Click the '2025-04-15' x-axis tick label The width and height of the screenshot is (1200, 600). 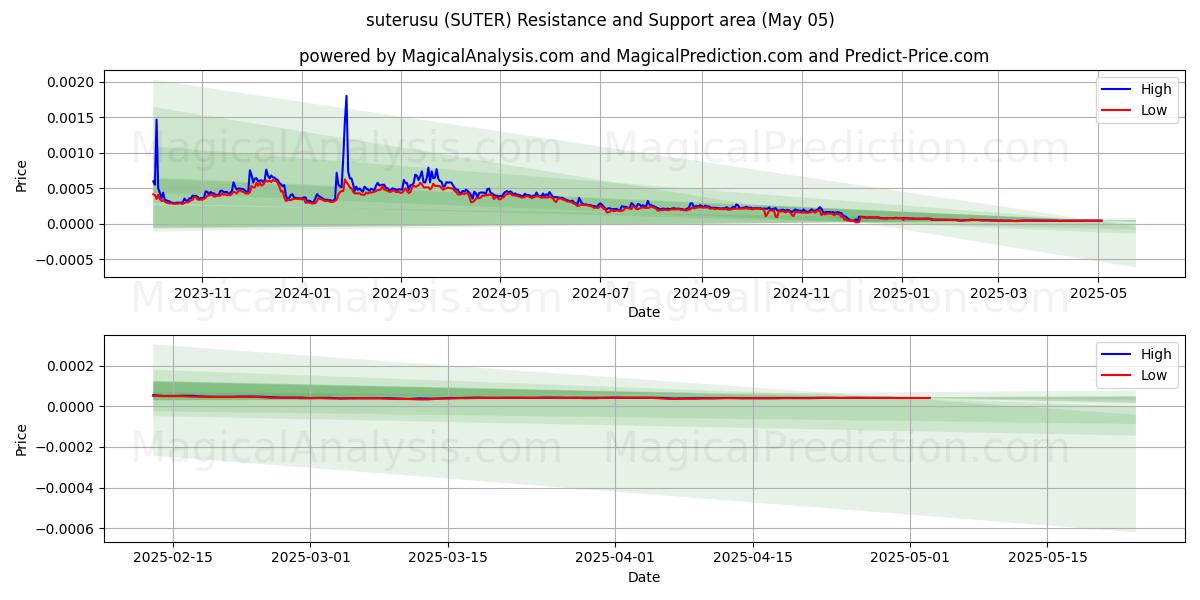click(752, 557)
